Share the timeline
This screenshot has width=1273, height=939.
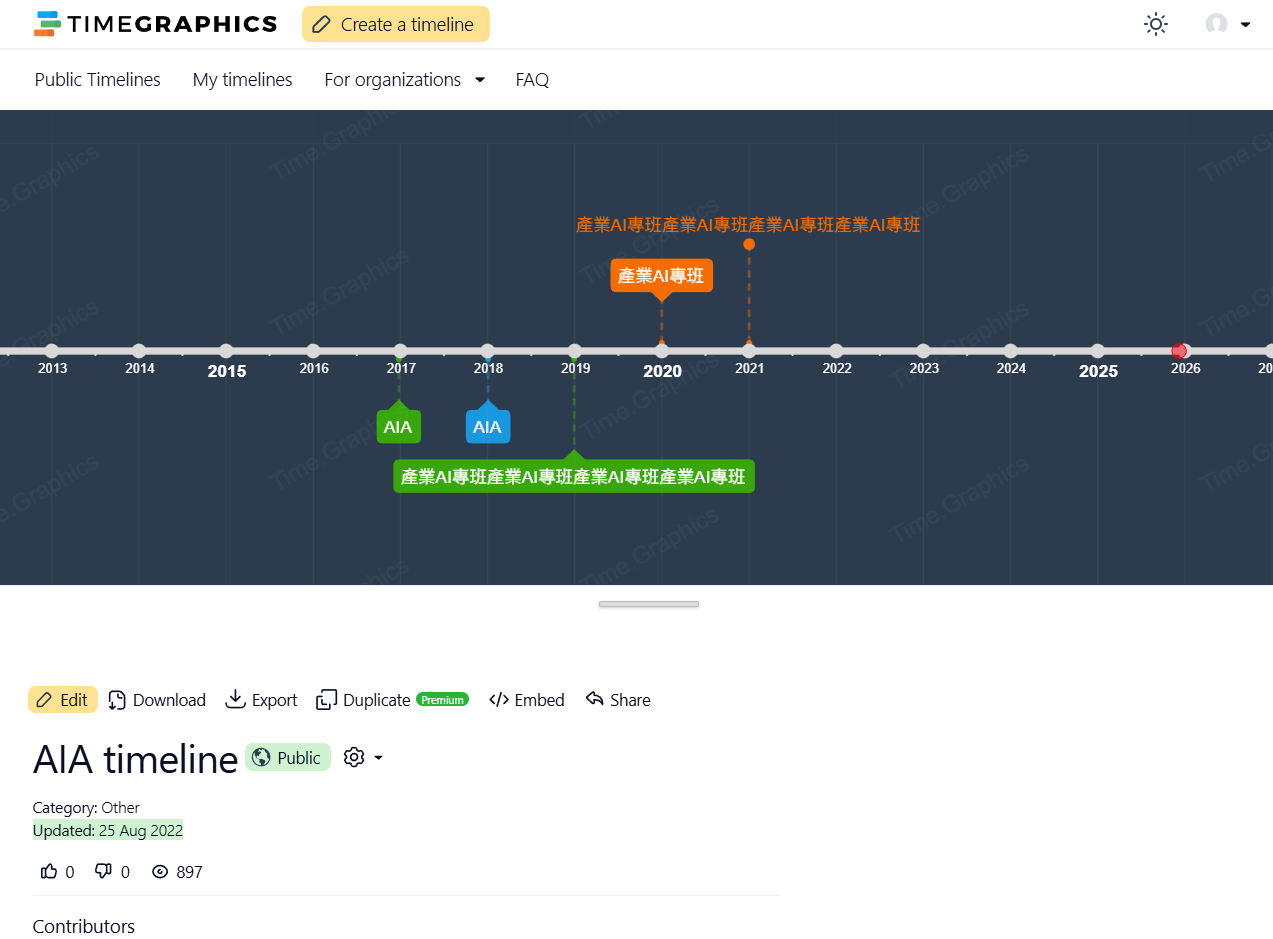pos(618,700)
